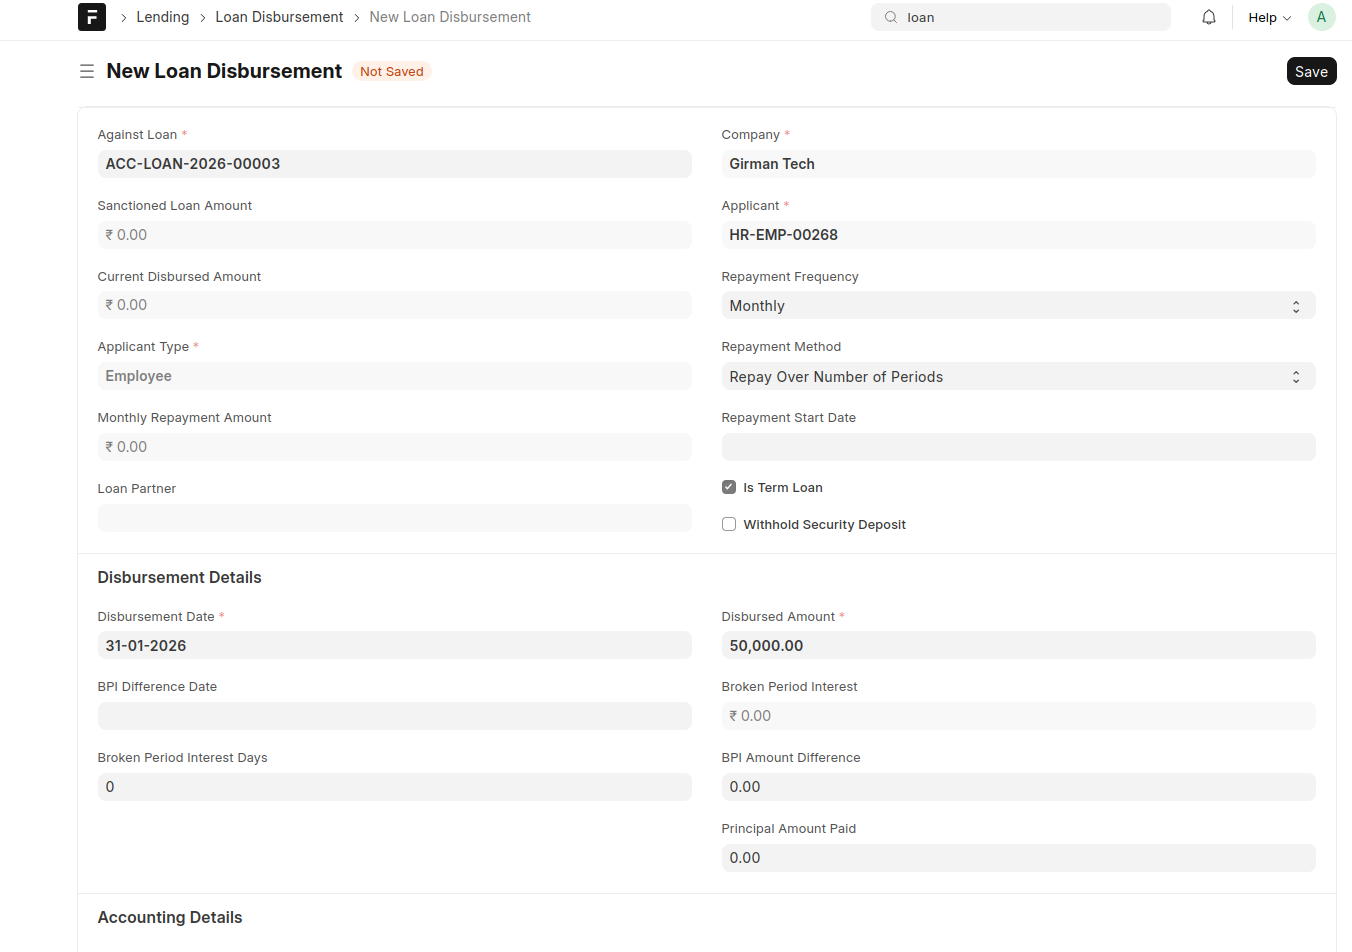1352x952 pixels.
Task: Expand the Help menu
Action: point(1270,17)
